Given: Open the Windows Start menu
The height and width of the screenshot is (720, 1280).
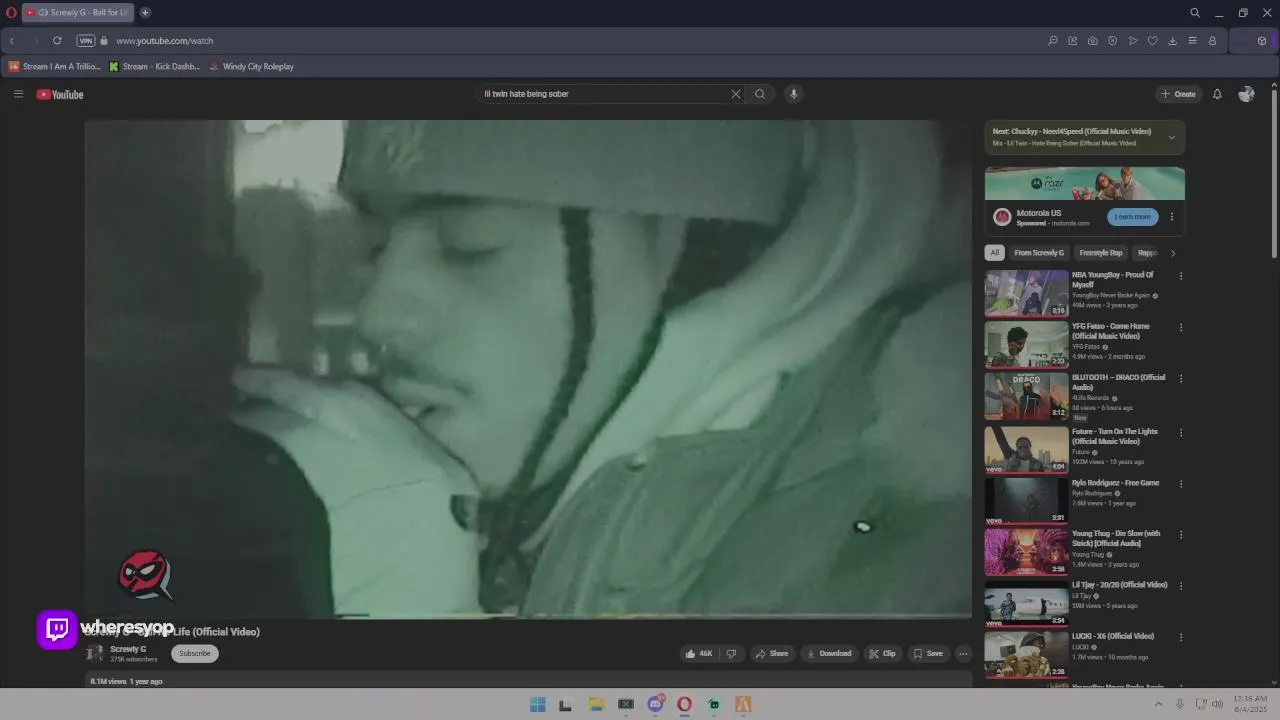Looking at the screenshot, I should 538,705.
